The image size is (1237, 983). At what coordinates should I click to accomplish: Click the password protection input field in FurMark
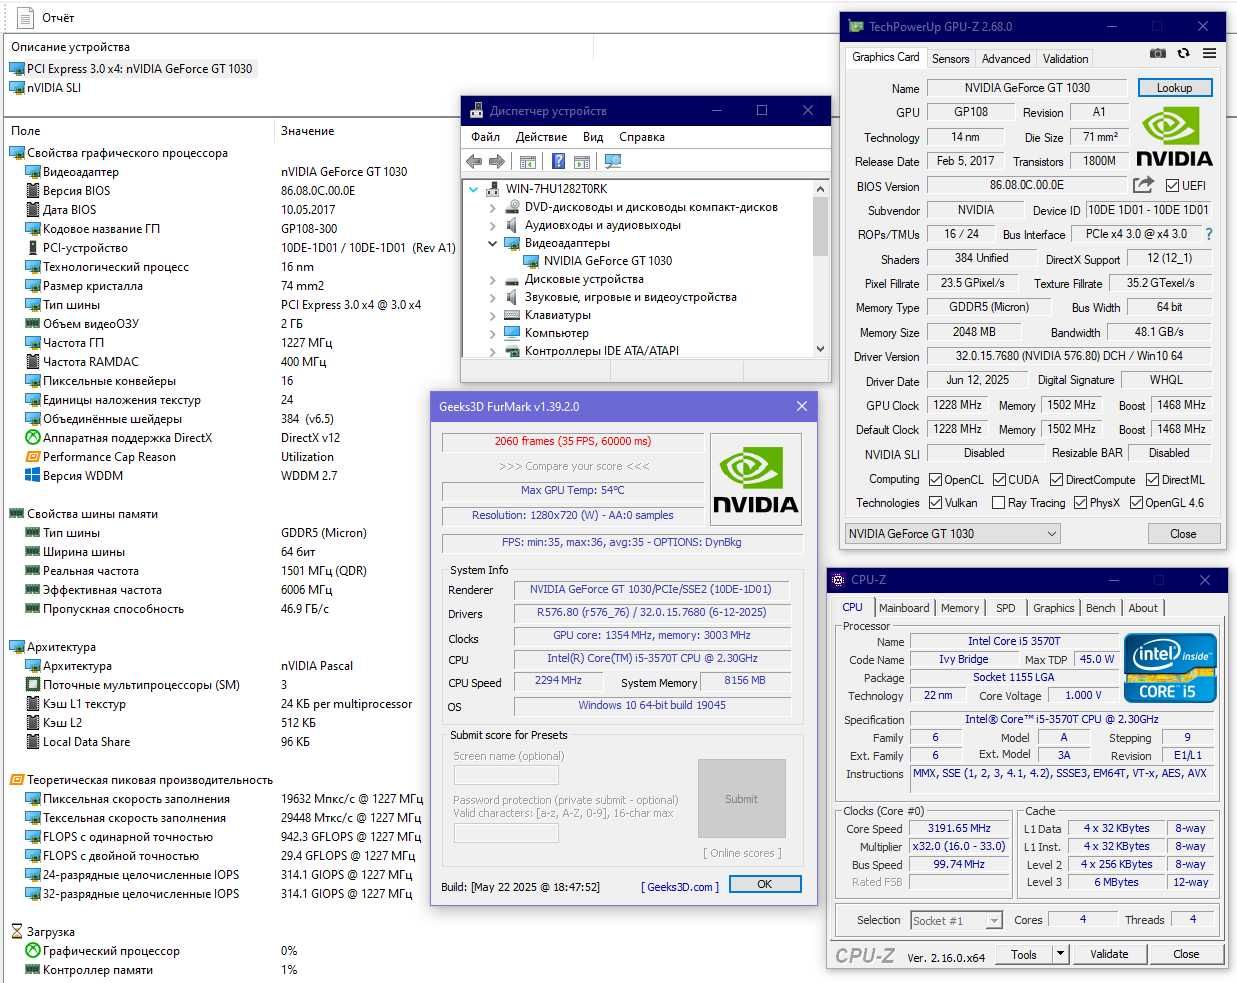point(506,832)
